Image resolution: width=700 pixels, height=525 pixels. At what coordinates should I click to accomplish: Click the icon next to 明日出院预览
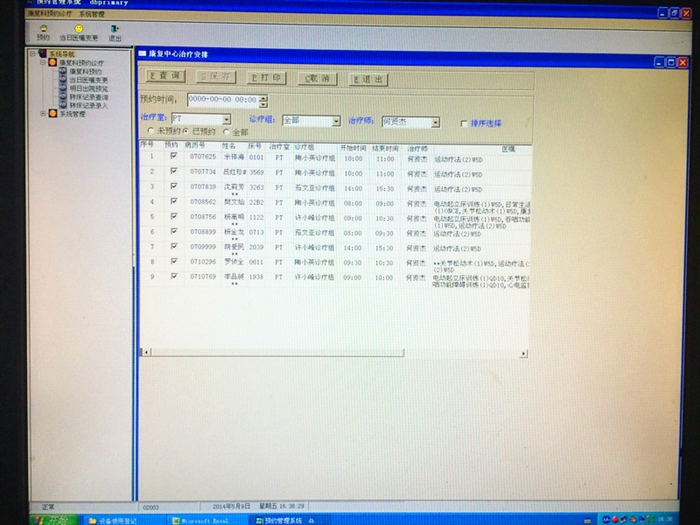click(x=63, y=88)
